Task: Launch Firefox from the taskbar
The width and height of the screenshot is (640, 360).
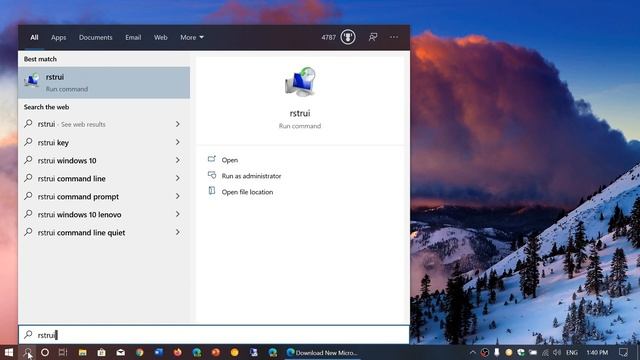Action: click(x=178, y=352)
